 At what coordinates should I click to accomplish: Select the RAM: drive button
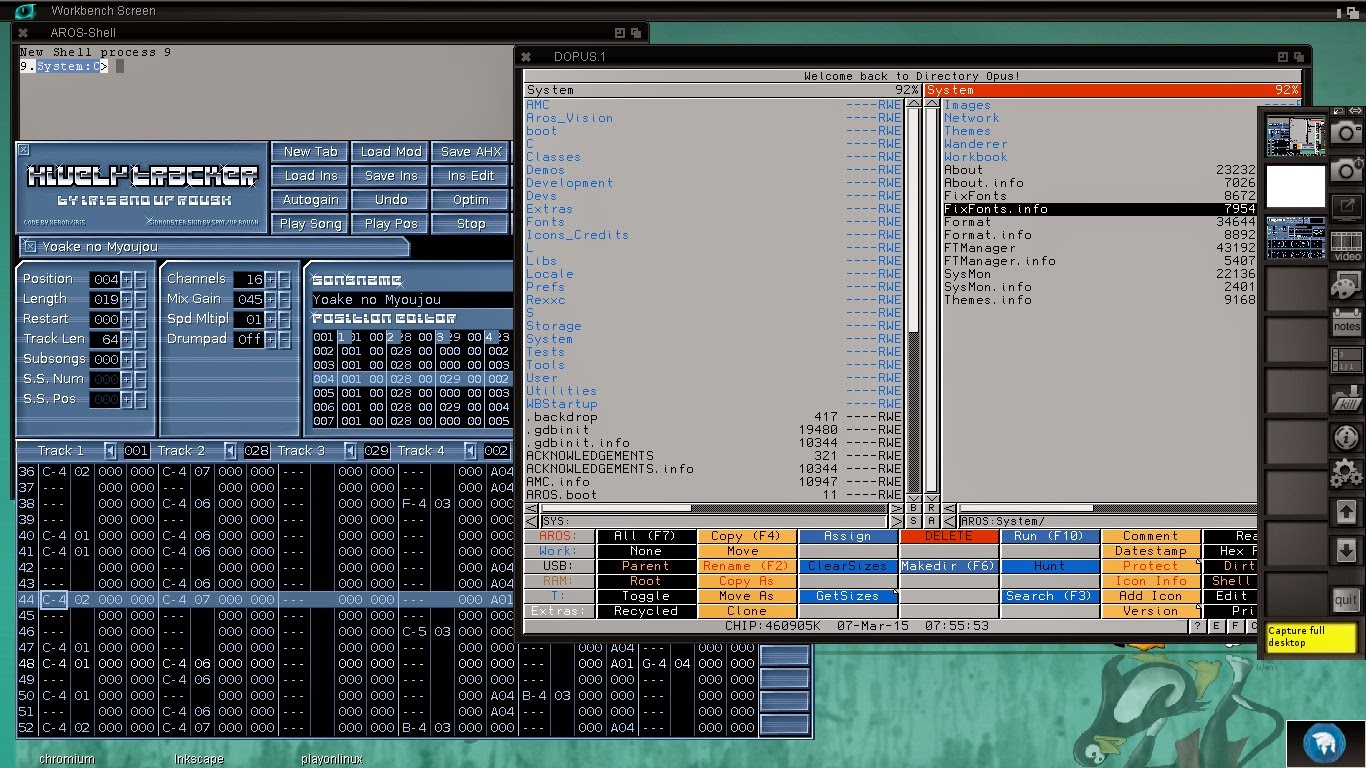(x=559, y=581)
